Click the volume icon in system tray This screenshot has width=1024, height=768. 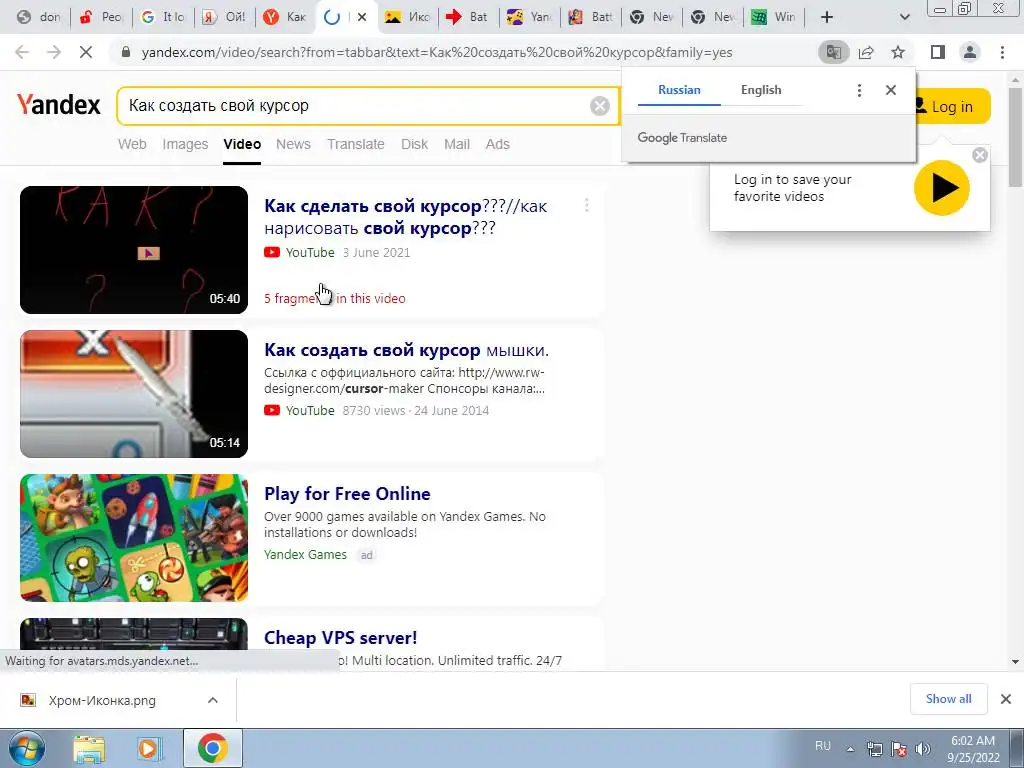[x=923, y=749]
